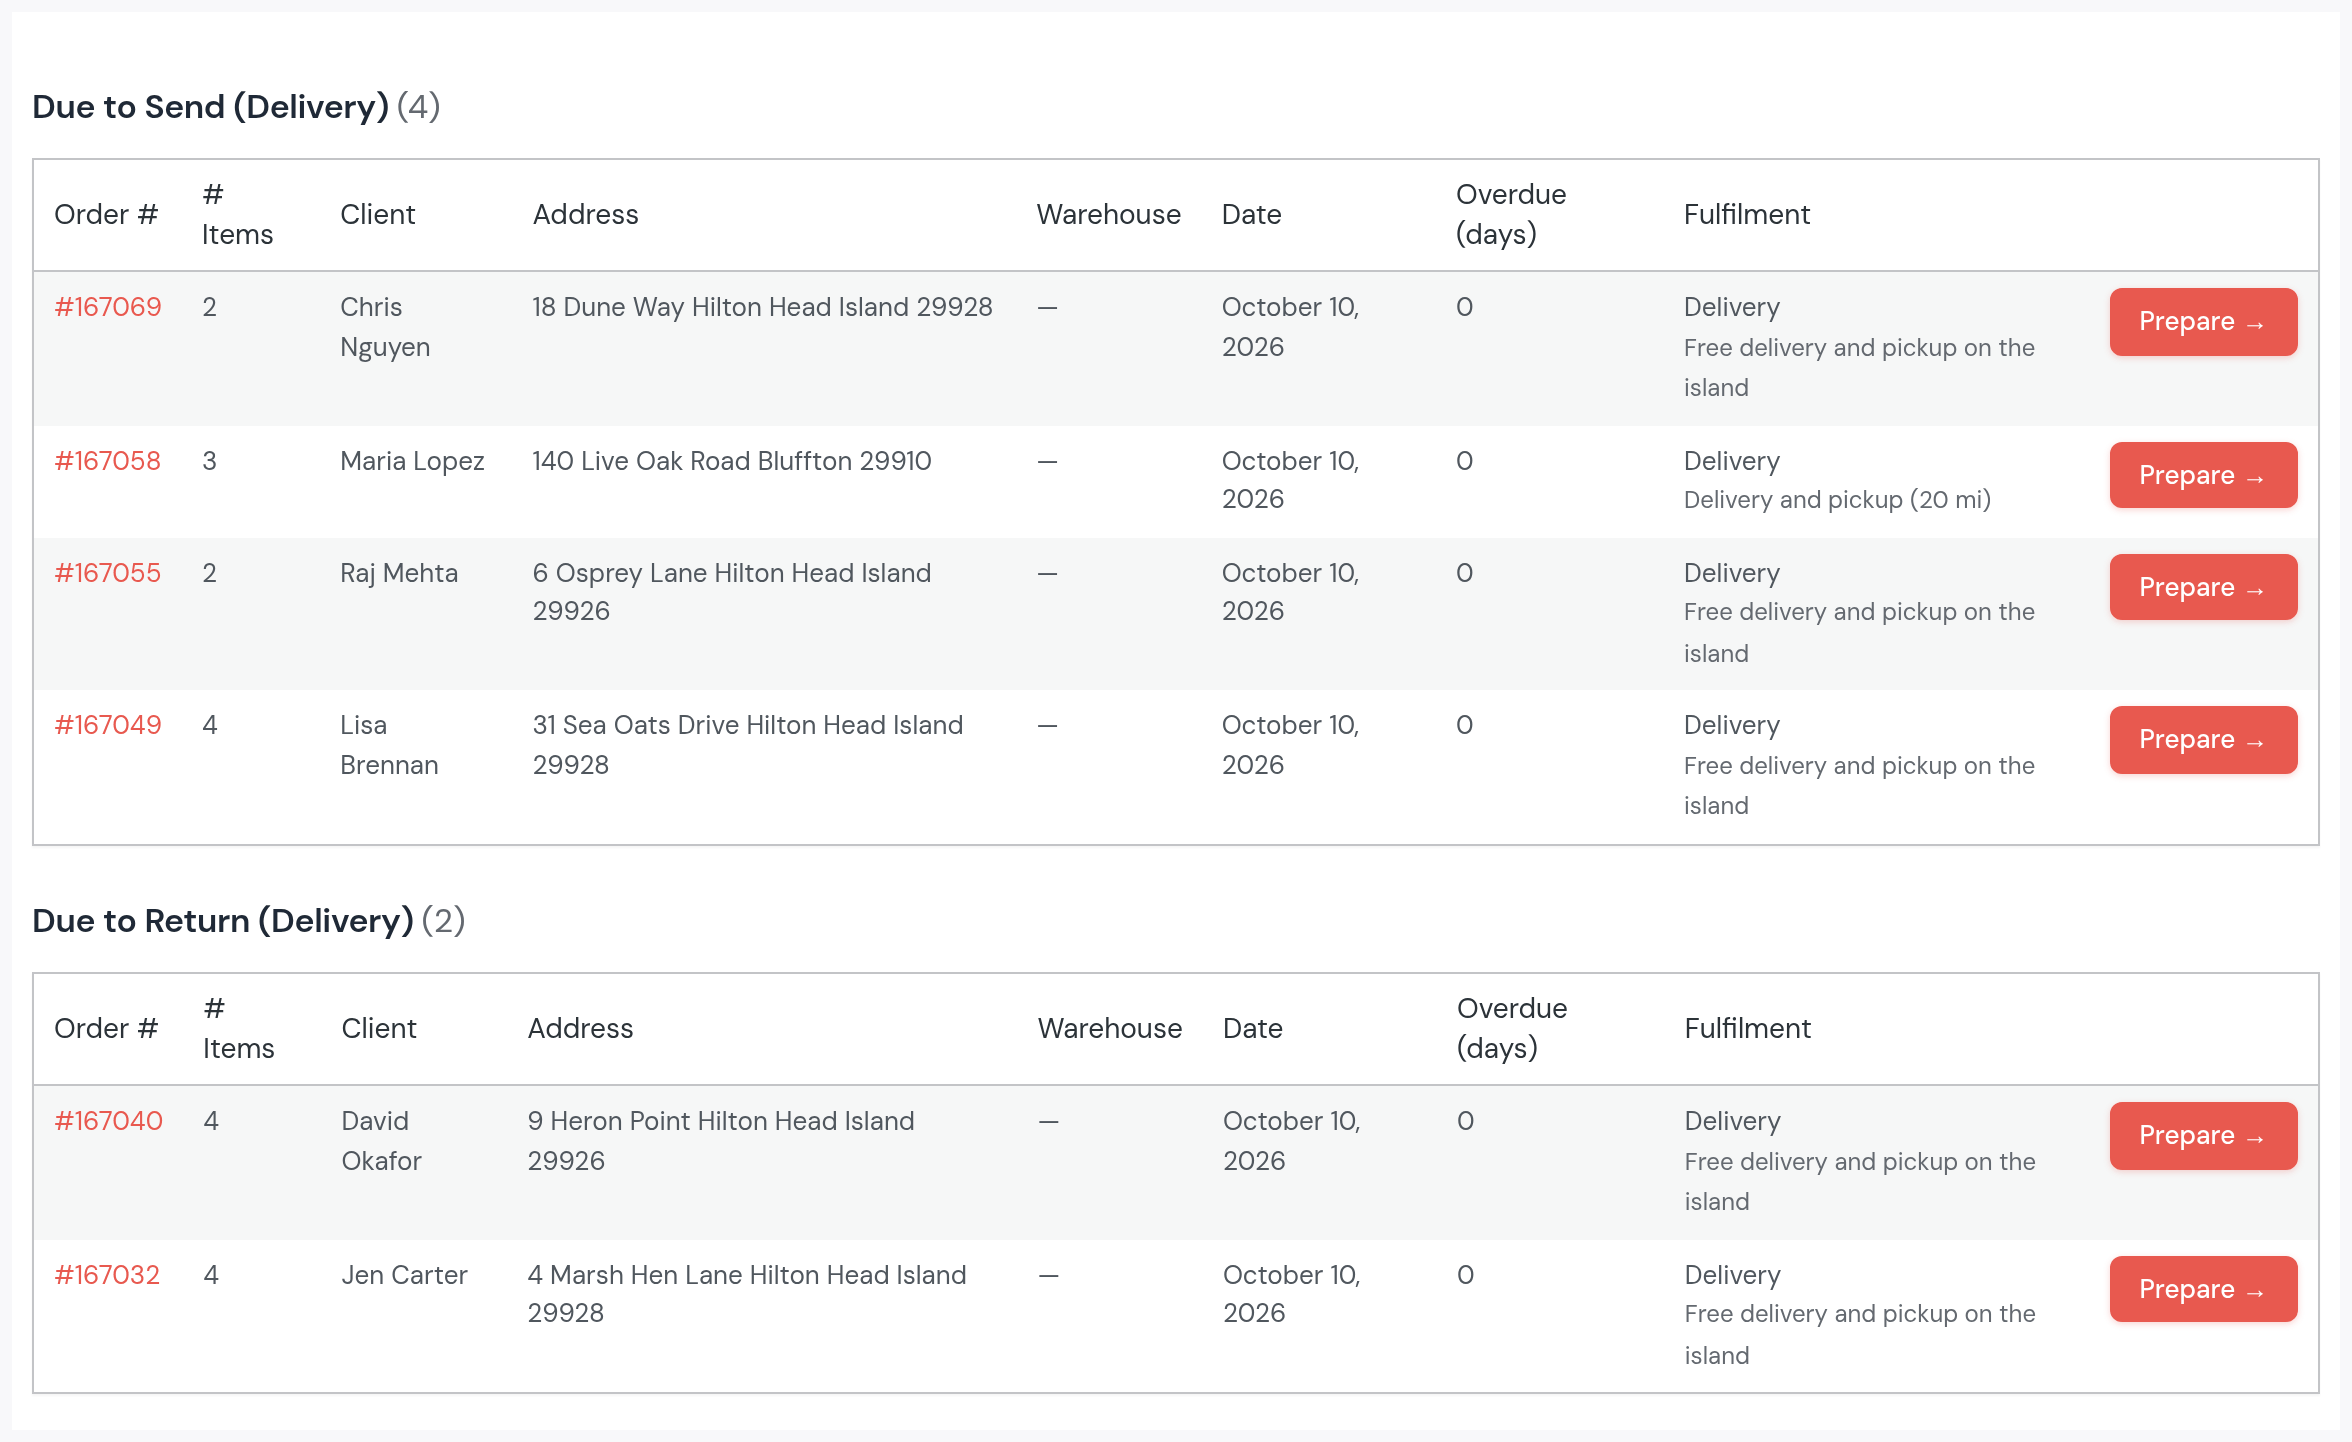Viewport: 2352px width, 1442px height.
Task: Click Prepare for Lisa Brennan's order
Action: coord(2203,740)
